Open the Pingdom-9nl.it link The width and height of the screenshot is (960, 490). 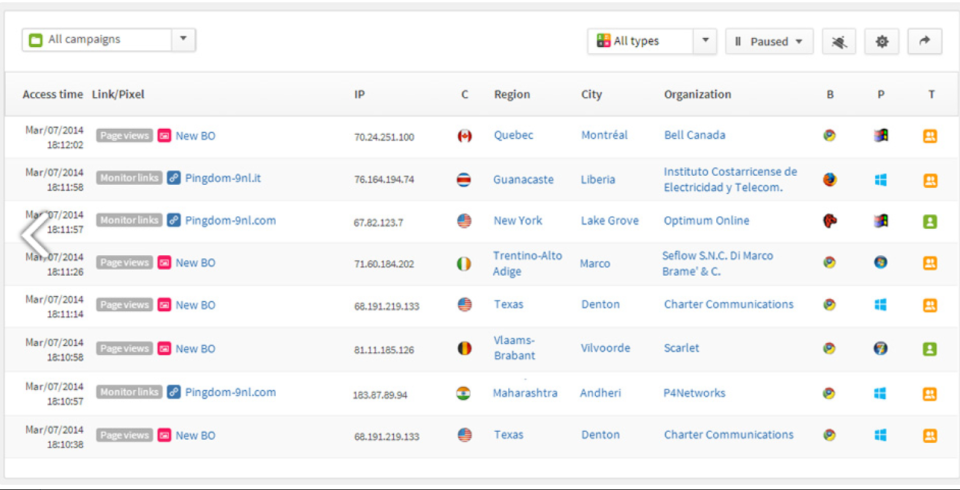pos(222,178)
